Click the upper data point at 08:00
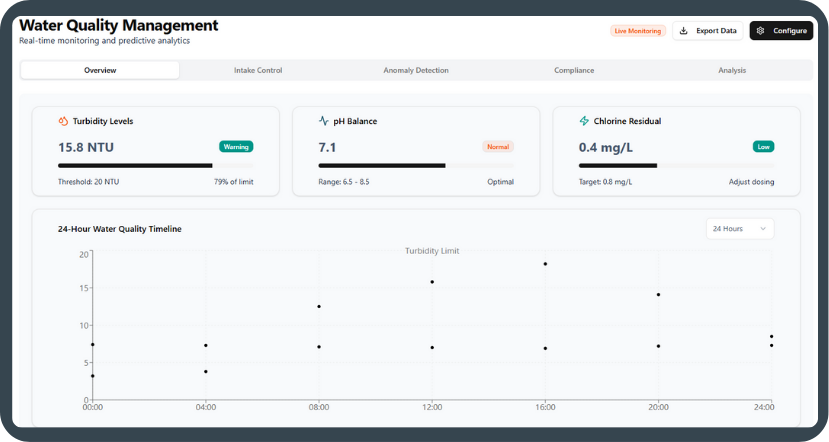 (x=319, y=307)
